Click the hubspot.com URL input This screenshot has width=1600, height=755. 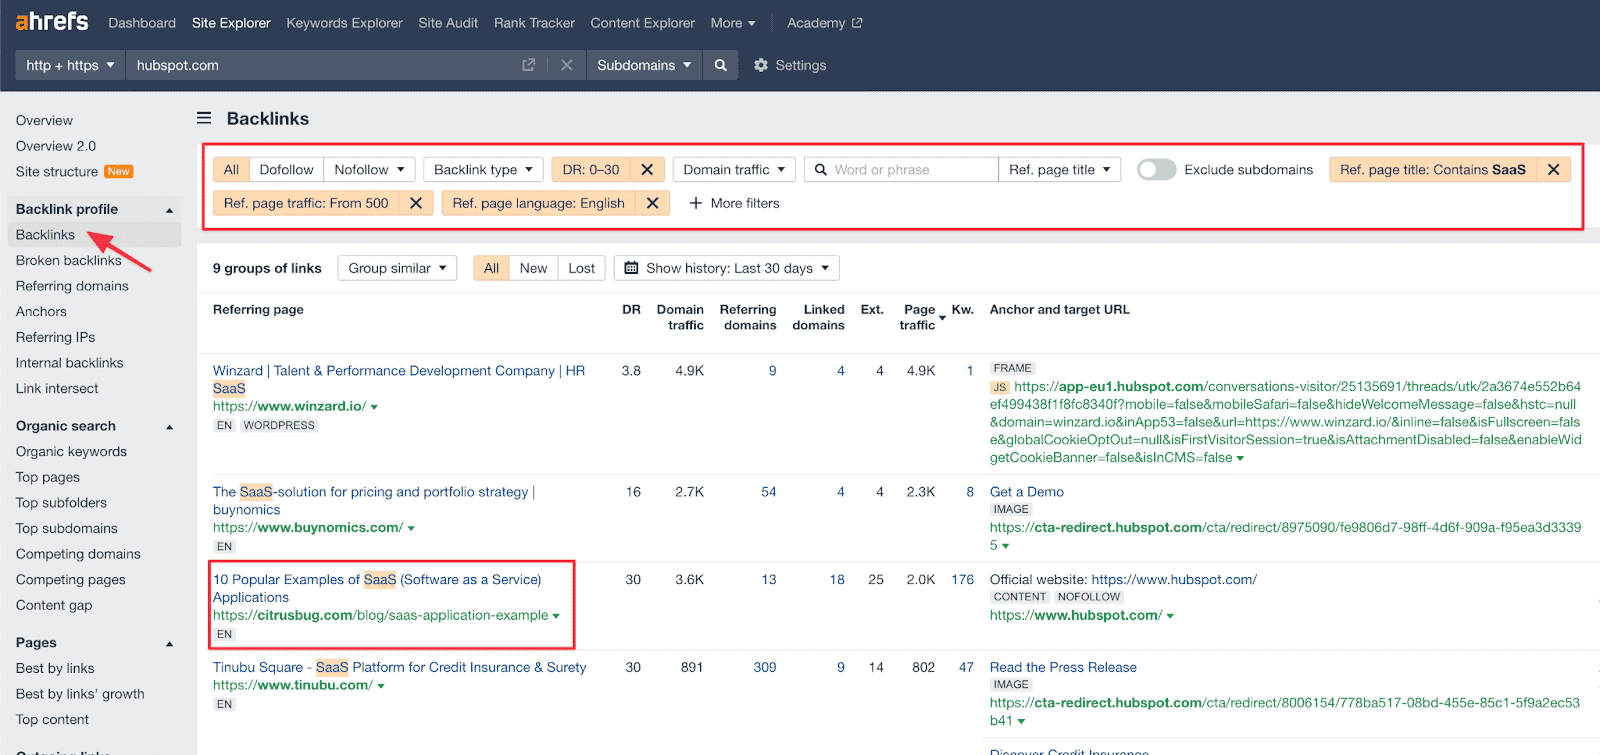point(320,65)
